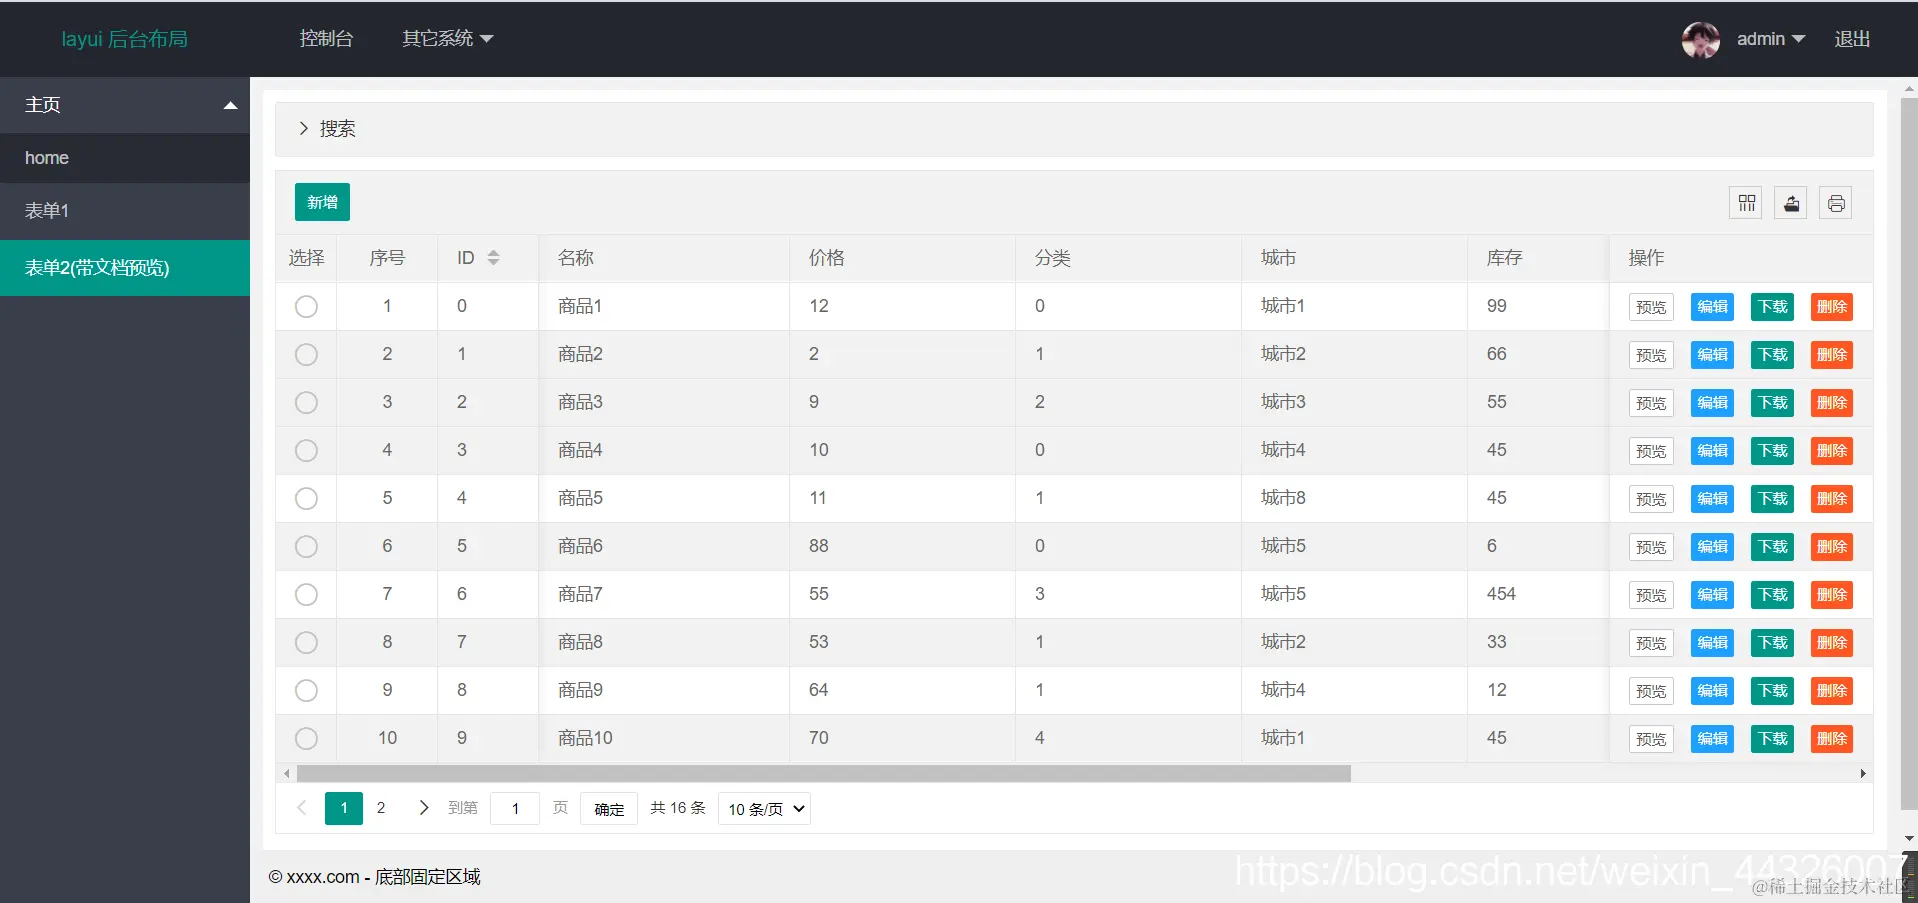Click the 新增 button
1918x903 pixels.
coord(322,202)
